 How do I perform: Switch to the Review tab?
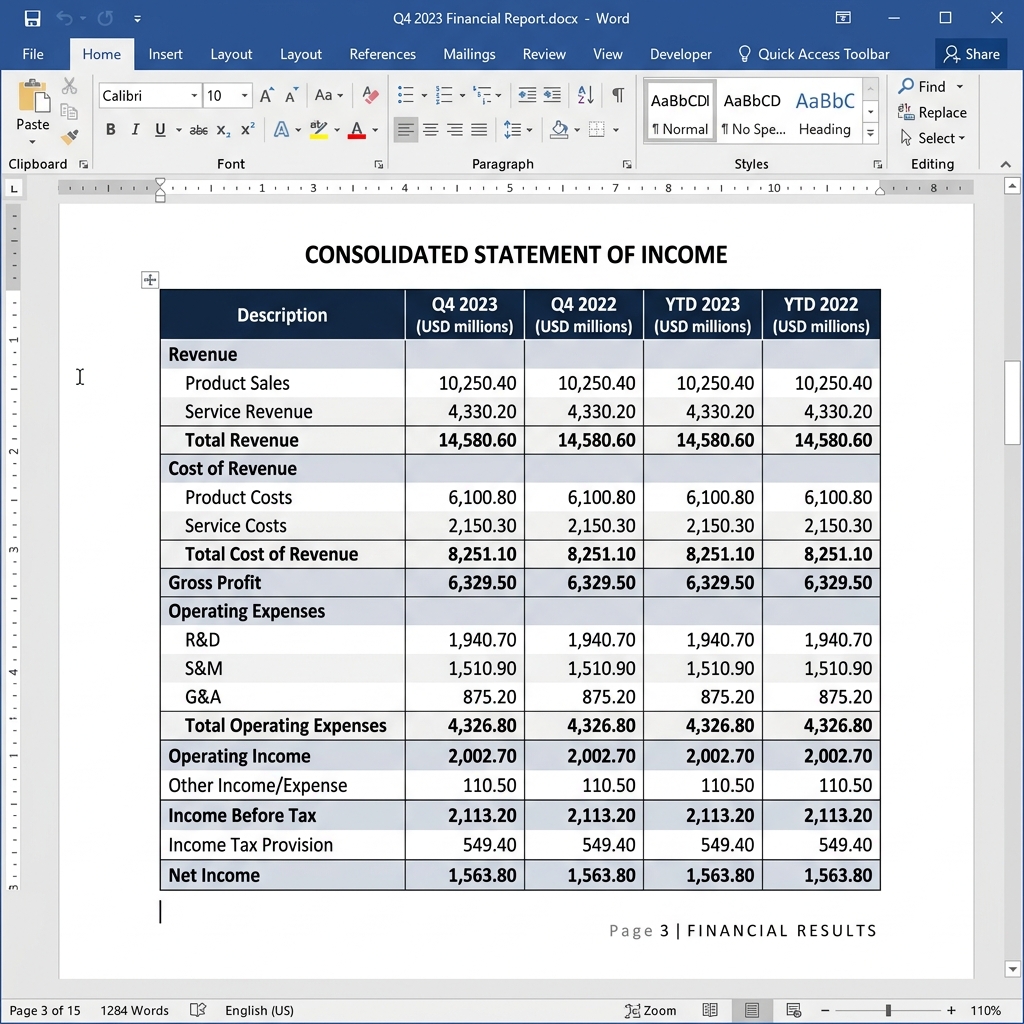click(544, 54)
